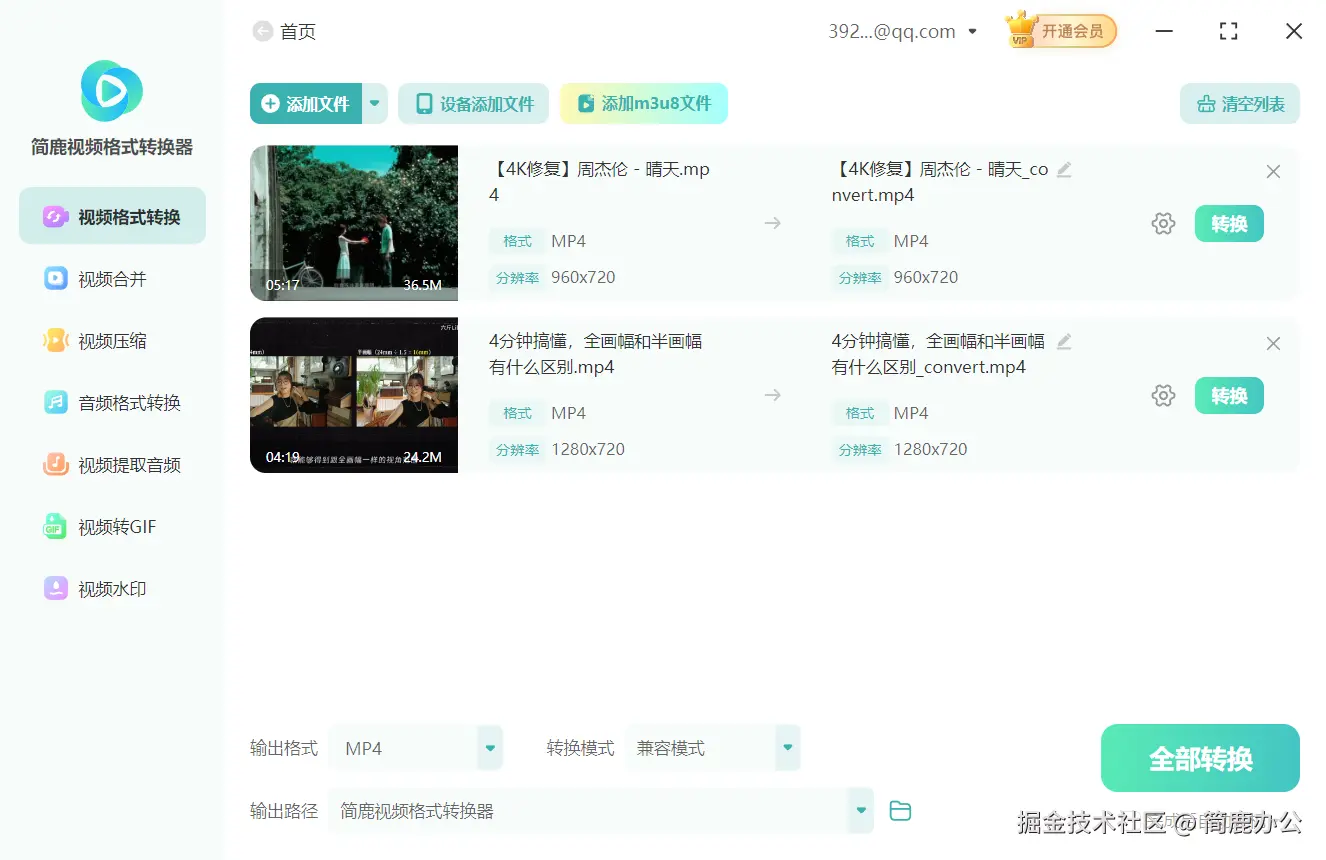Click 添加m3u8文件 button
The image size is (1326, 860).
[x=644, y=104]
